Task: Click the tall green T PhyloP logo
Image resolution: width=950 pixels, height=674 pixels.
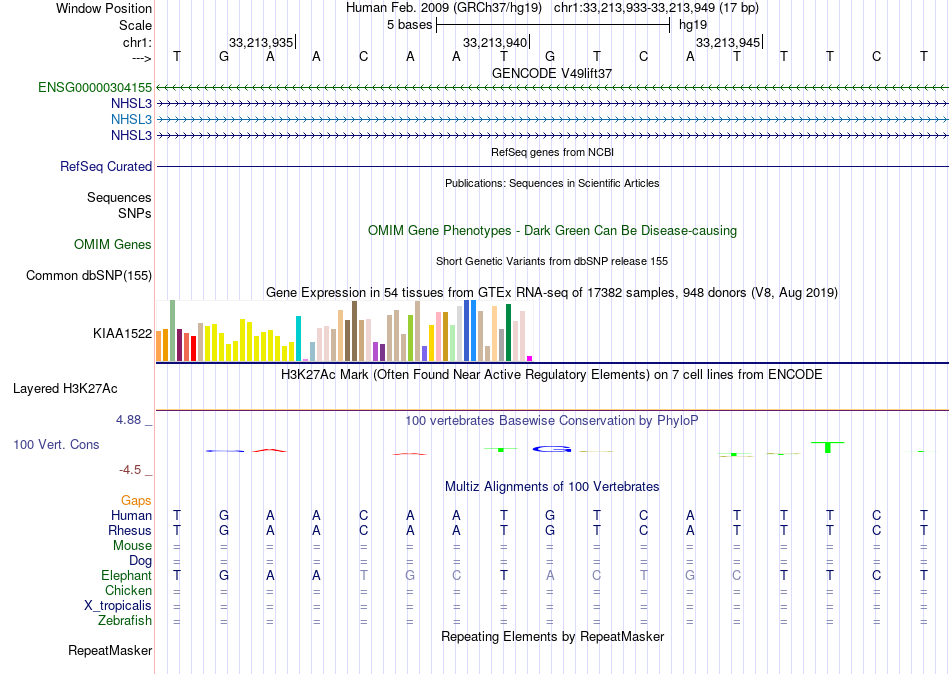Action: pyautogui.click(x=828, y=447)
